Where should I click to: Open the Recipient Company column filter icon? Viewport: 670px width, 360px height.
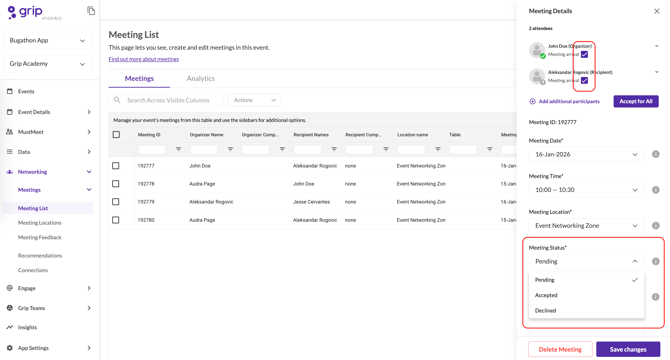[x=386, y=149]
